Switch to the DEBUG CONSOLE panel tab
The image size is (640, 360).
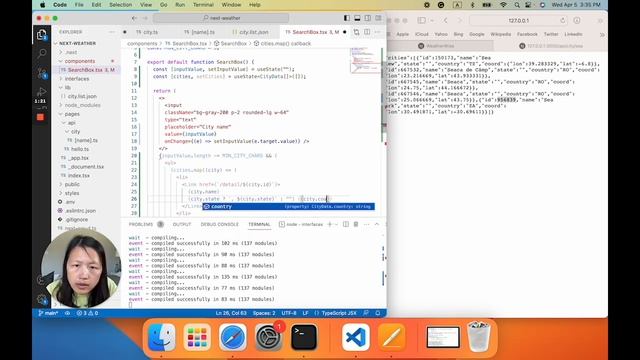point(220,224)
